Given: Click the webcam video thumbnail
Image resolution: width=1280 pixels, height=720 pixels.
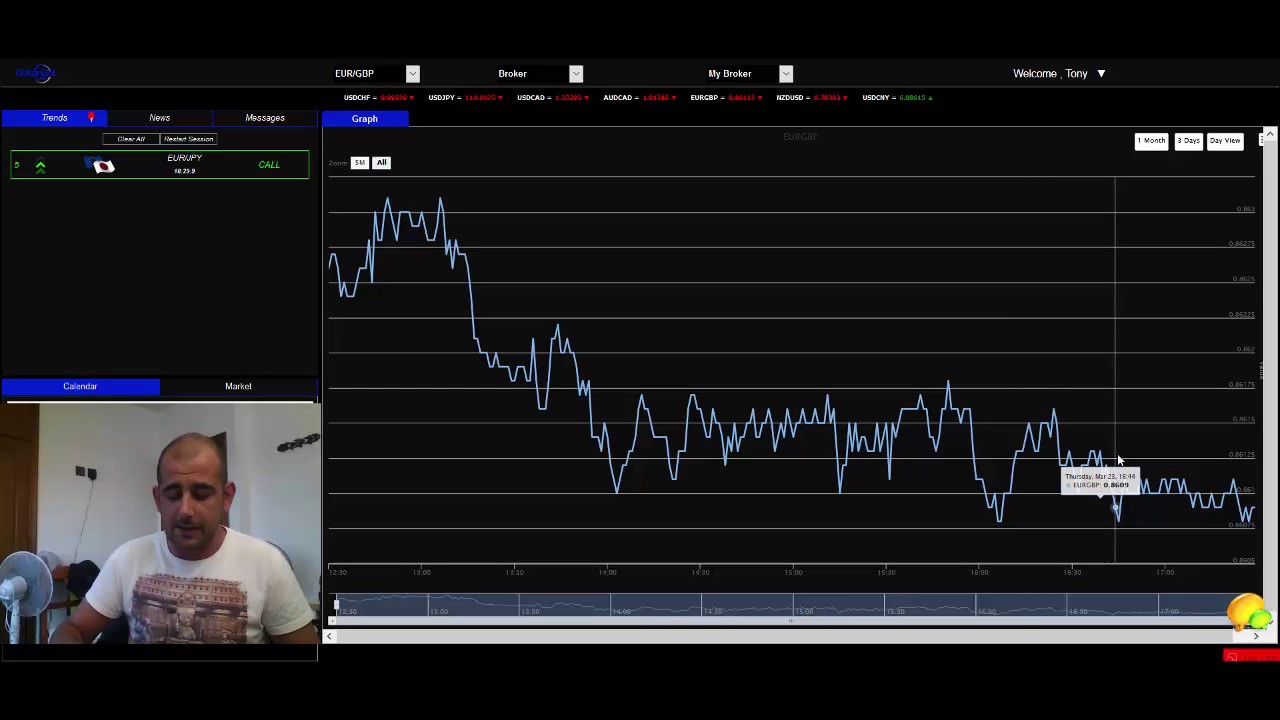Looking at the screenshot, I should tap(160, 523).
